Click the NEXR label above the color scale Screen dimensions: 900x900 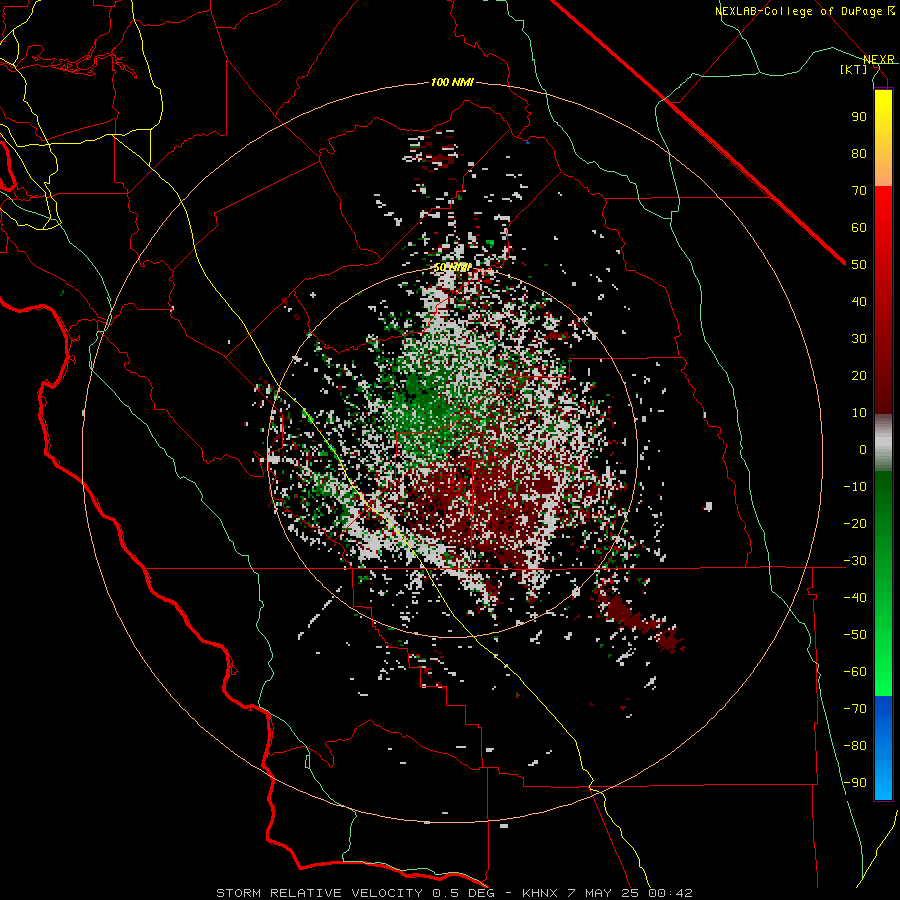(878, 59)
